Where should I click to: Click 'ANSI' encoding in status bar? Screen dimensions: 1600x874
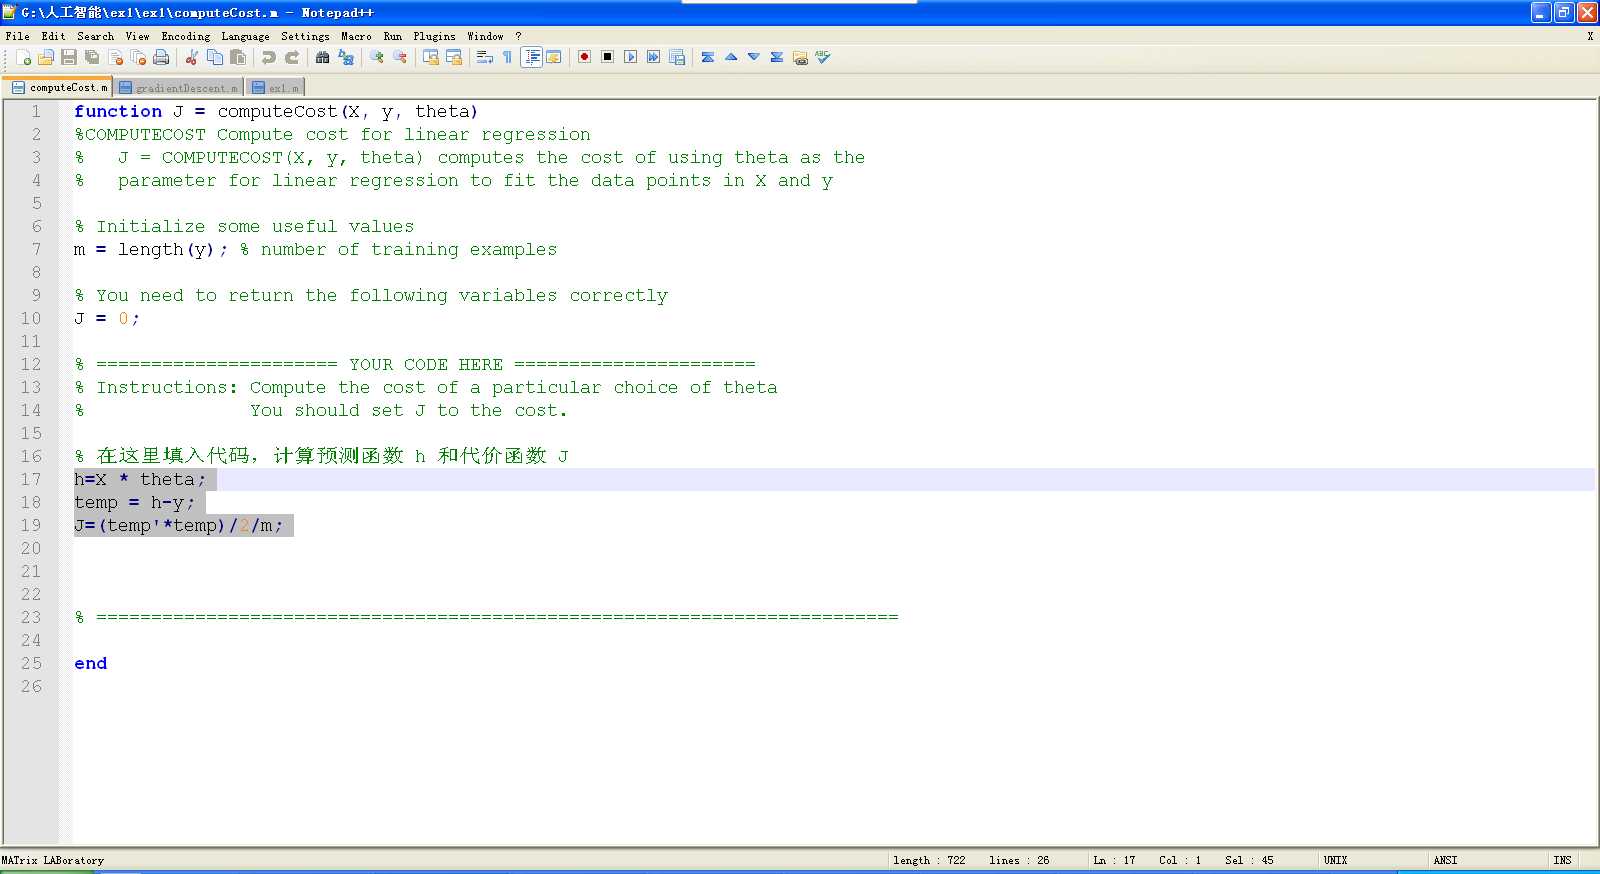pos(1445,860)
